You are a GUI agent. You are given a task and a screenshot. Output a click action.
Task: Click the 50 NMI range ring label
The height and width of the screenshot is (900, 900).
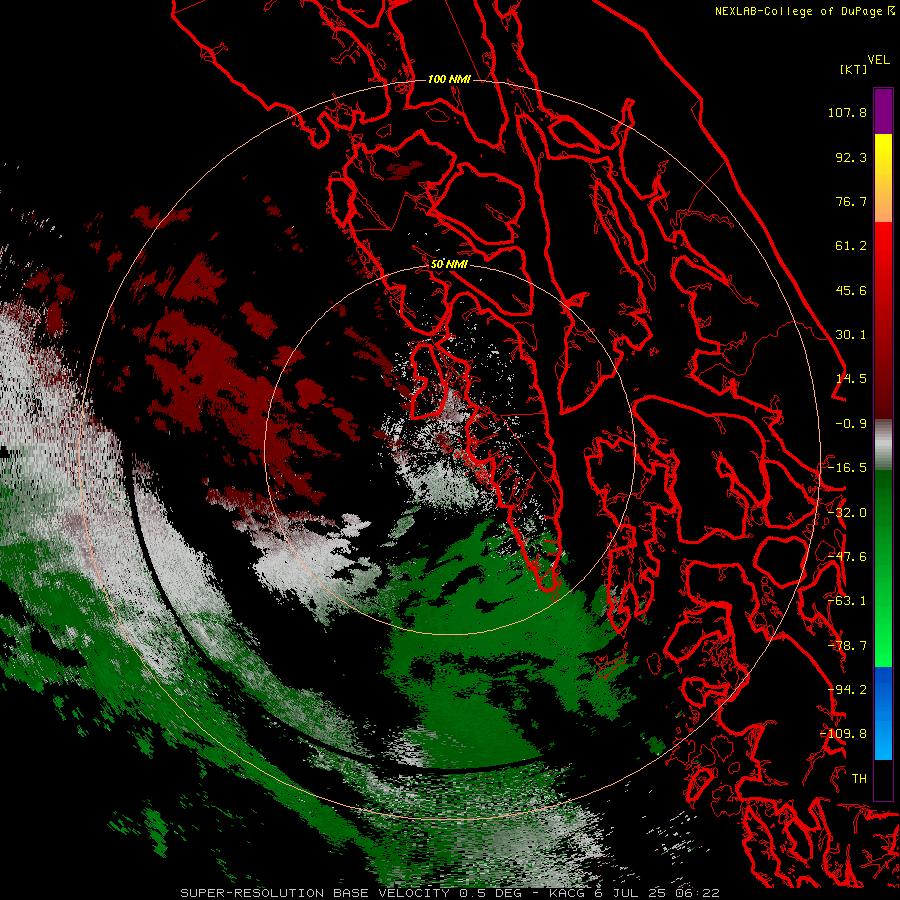449,264
